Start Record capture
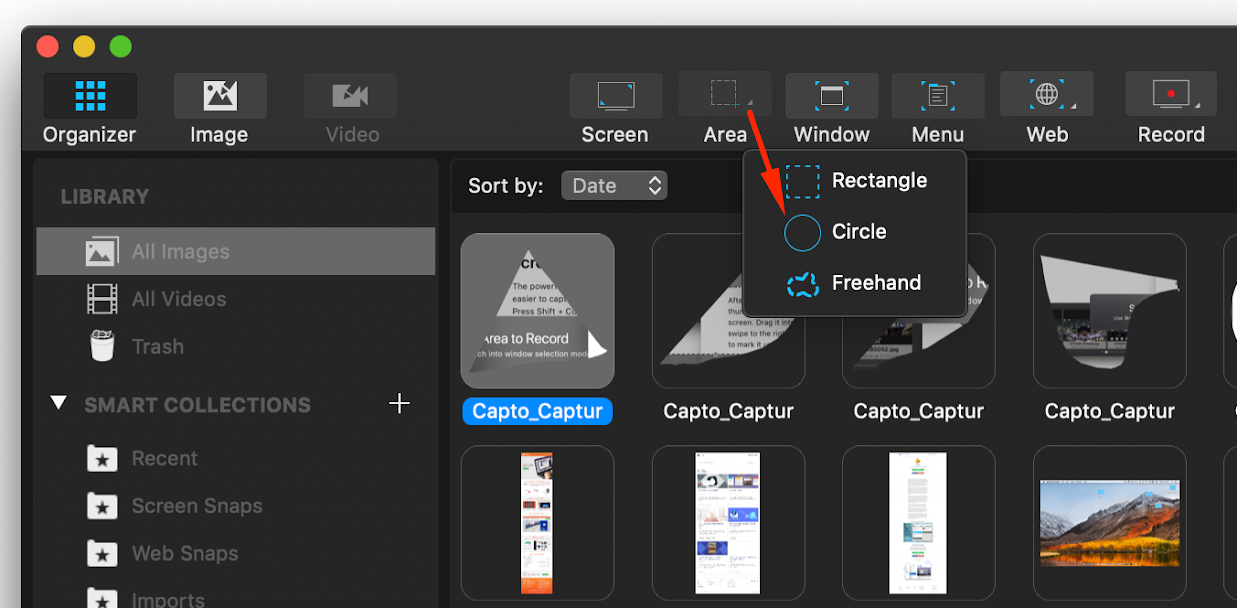1237x608 pixels. [1171, 96]
